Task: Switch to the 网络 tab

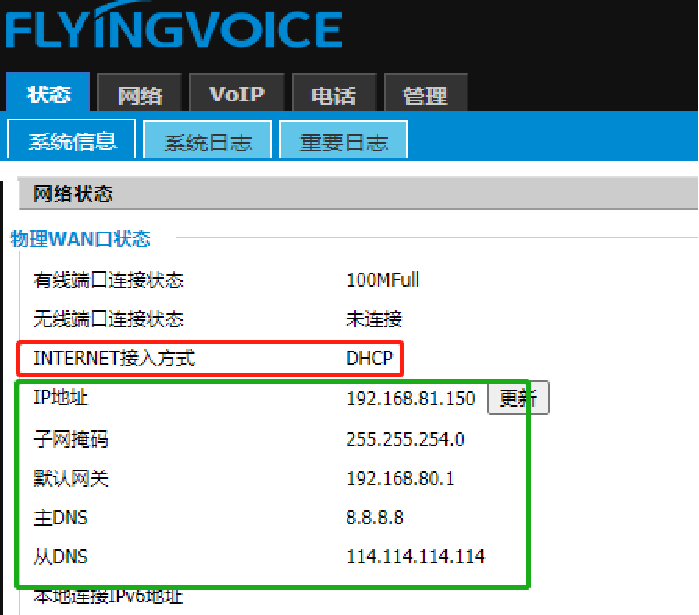Action: click(x=140, y=96)
